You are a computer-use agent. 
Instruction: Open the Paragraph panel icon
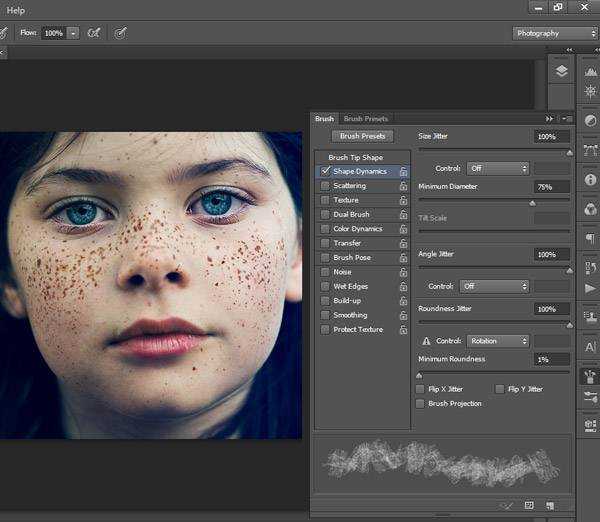pos(590,238)
